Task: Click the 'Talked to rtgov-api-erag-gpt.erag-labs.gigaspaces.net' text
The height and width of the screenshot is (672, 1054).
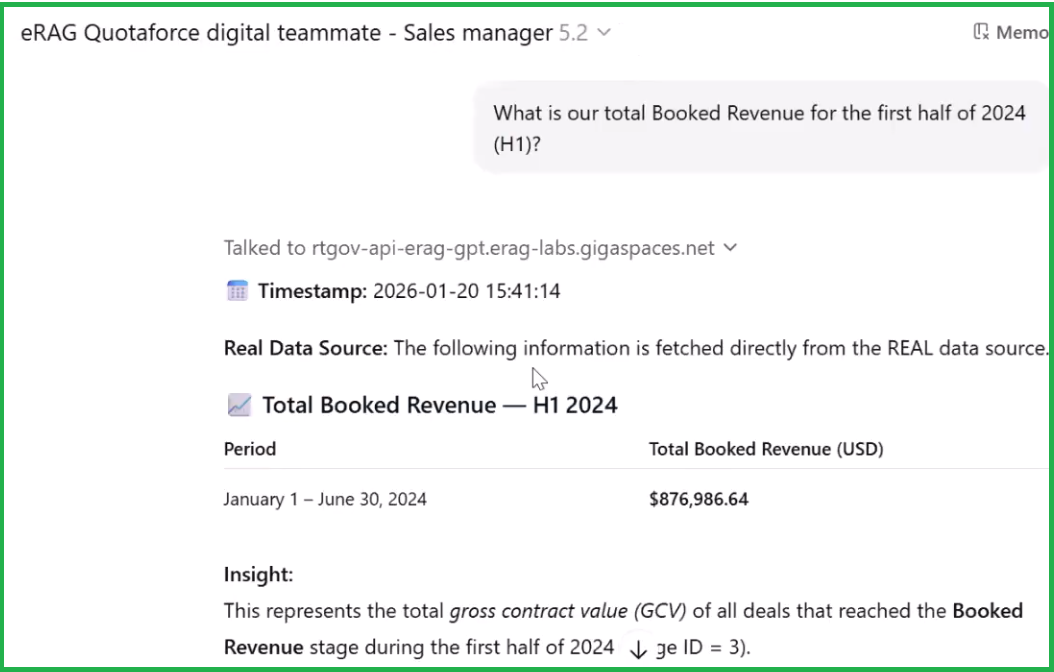Action: point(469,248)
